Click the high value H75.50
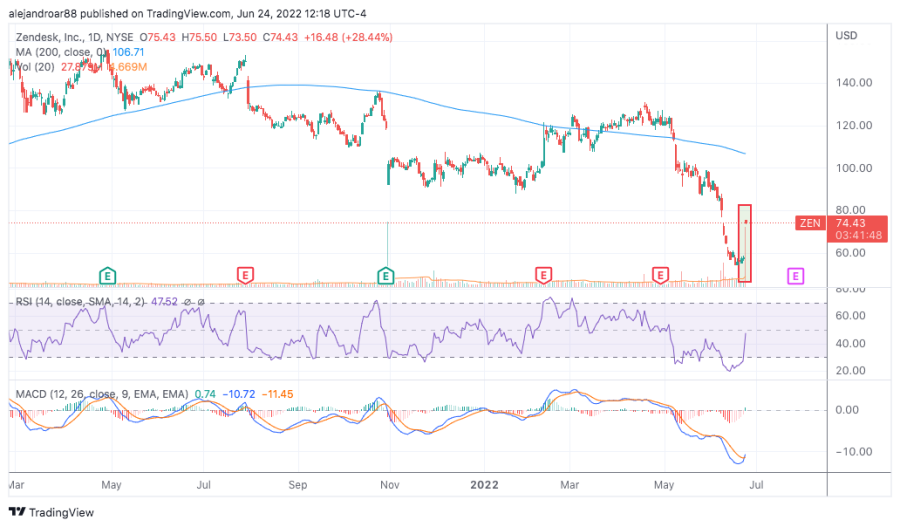The height and width of the screenshot is (527, 900). click(199, 37)
